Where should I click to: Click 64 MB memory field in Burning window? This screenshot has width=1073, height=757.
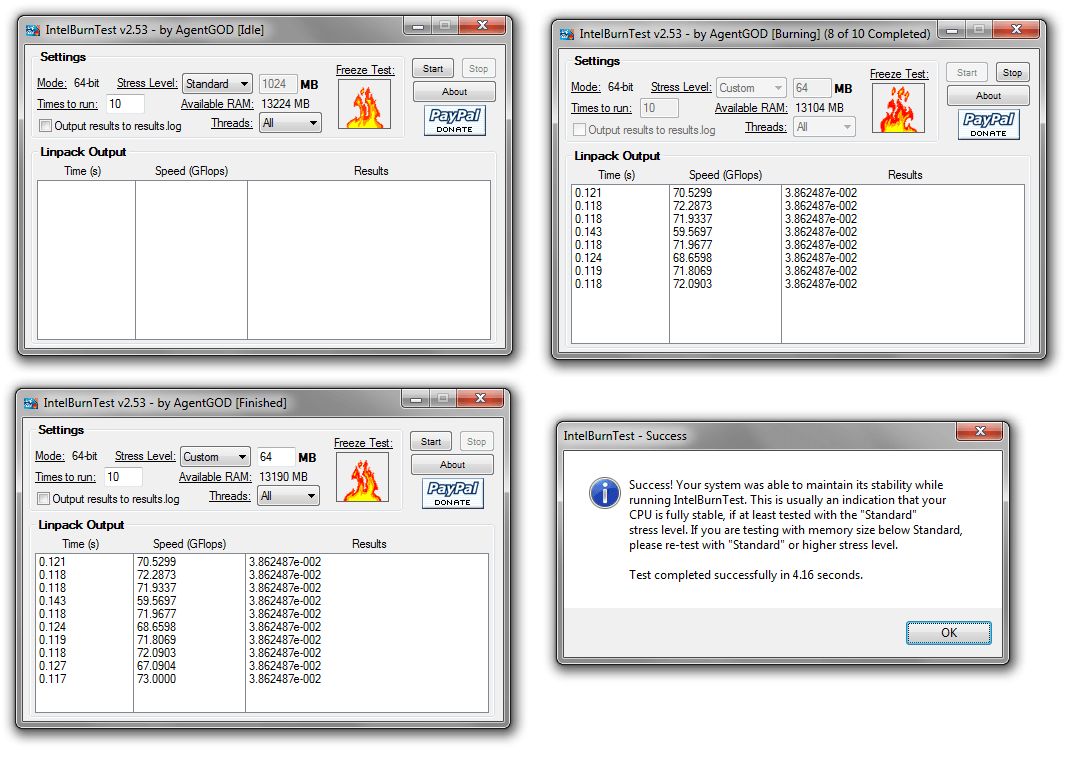pos(812,88)
